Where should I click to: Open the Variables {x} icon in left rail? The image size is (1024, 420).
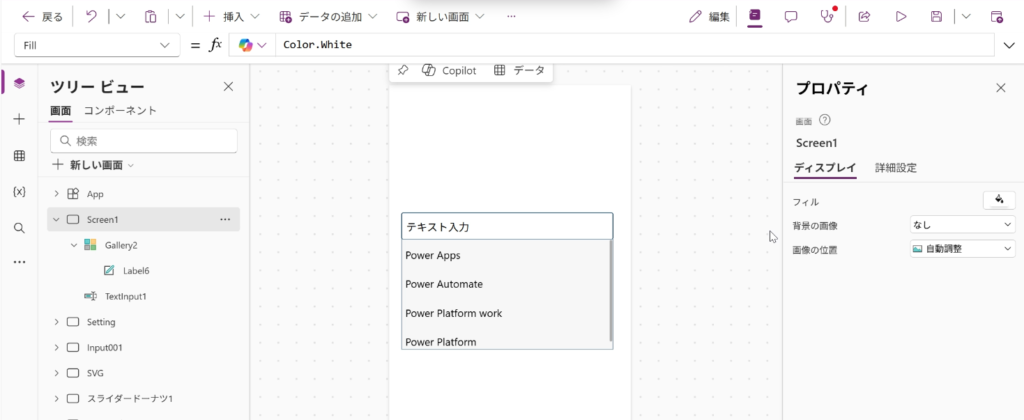click(x=19, y=191)
